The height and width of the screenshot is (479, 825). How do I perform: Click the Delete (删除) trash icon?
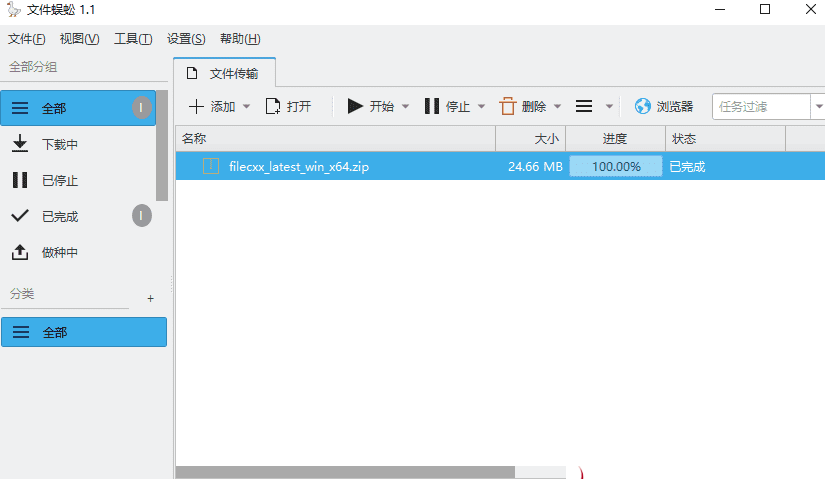[x=508, y=107]
